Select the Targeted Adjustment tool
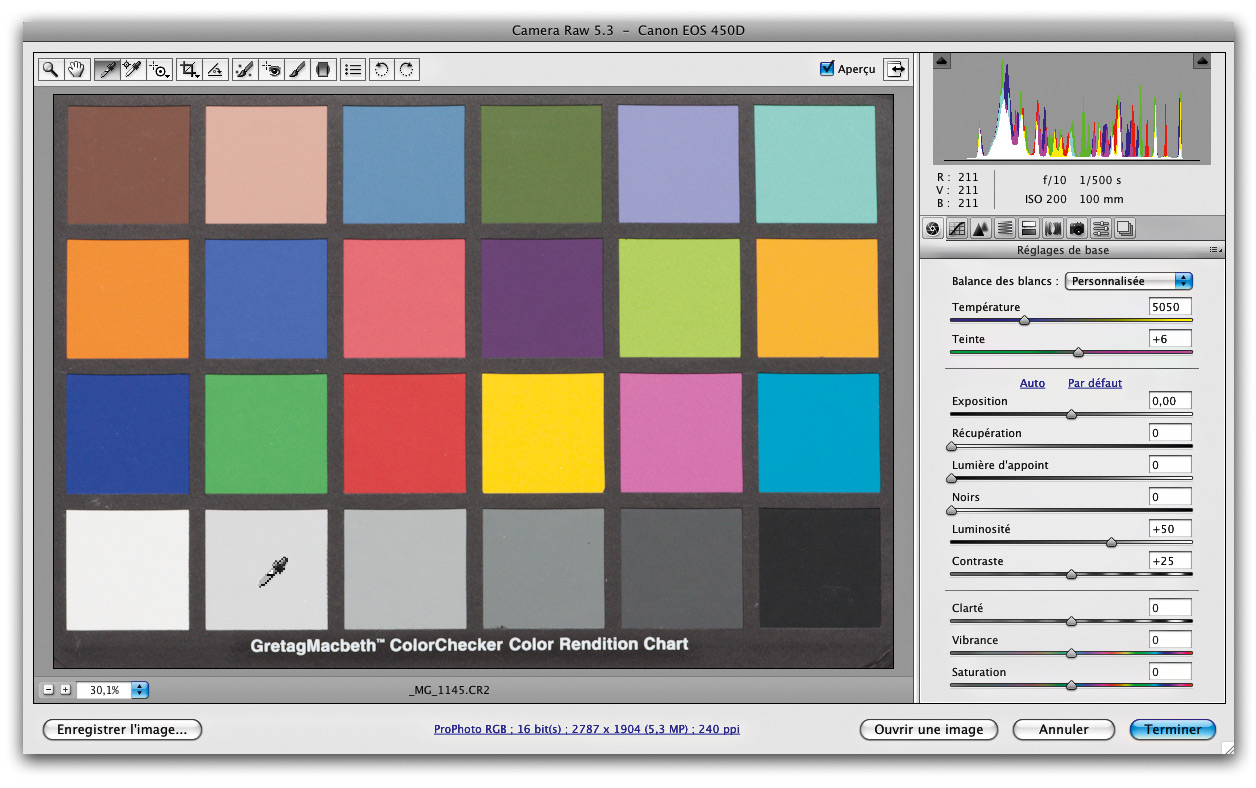Viewport: 1256px width, 788px height. (x=159, y=69)
